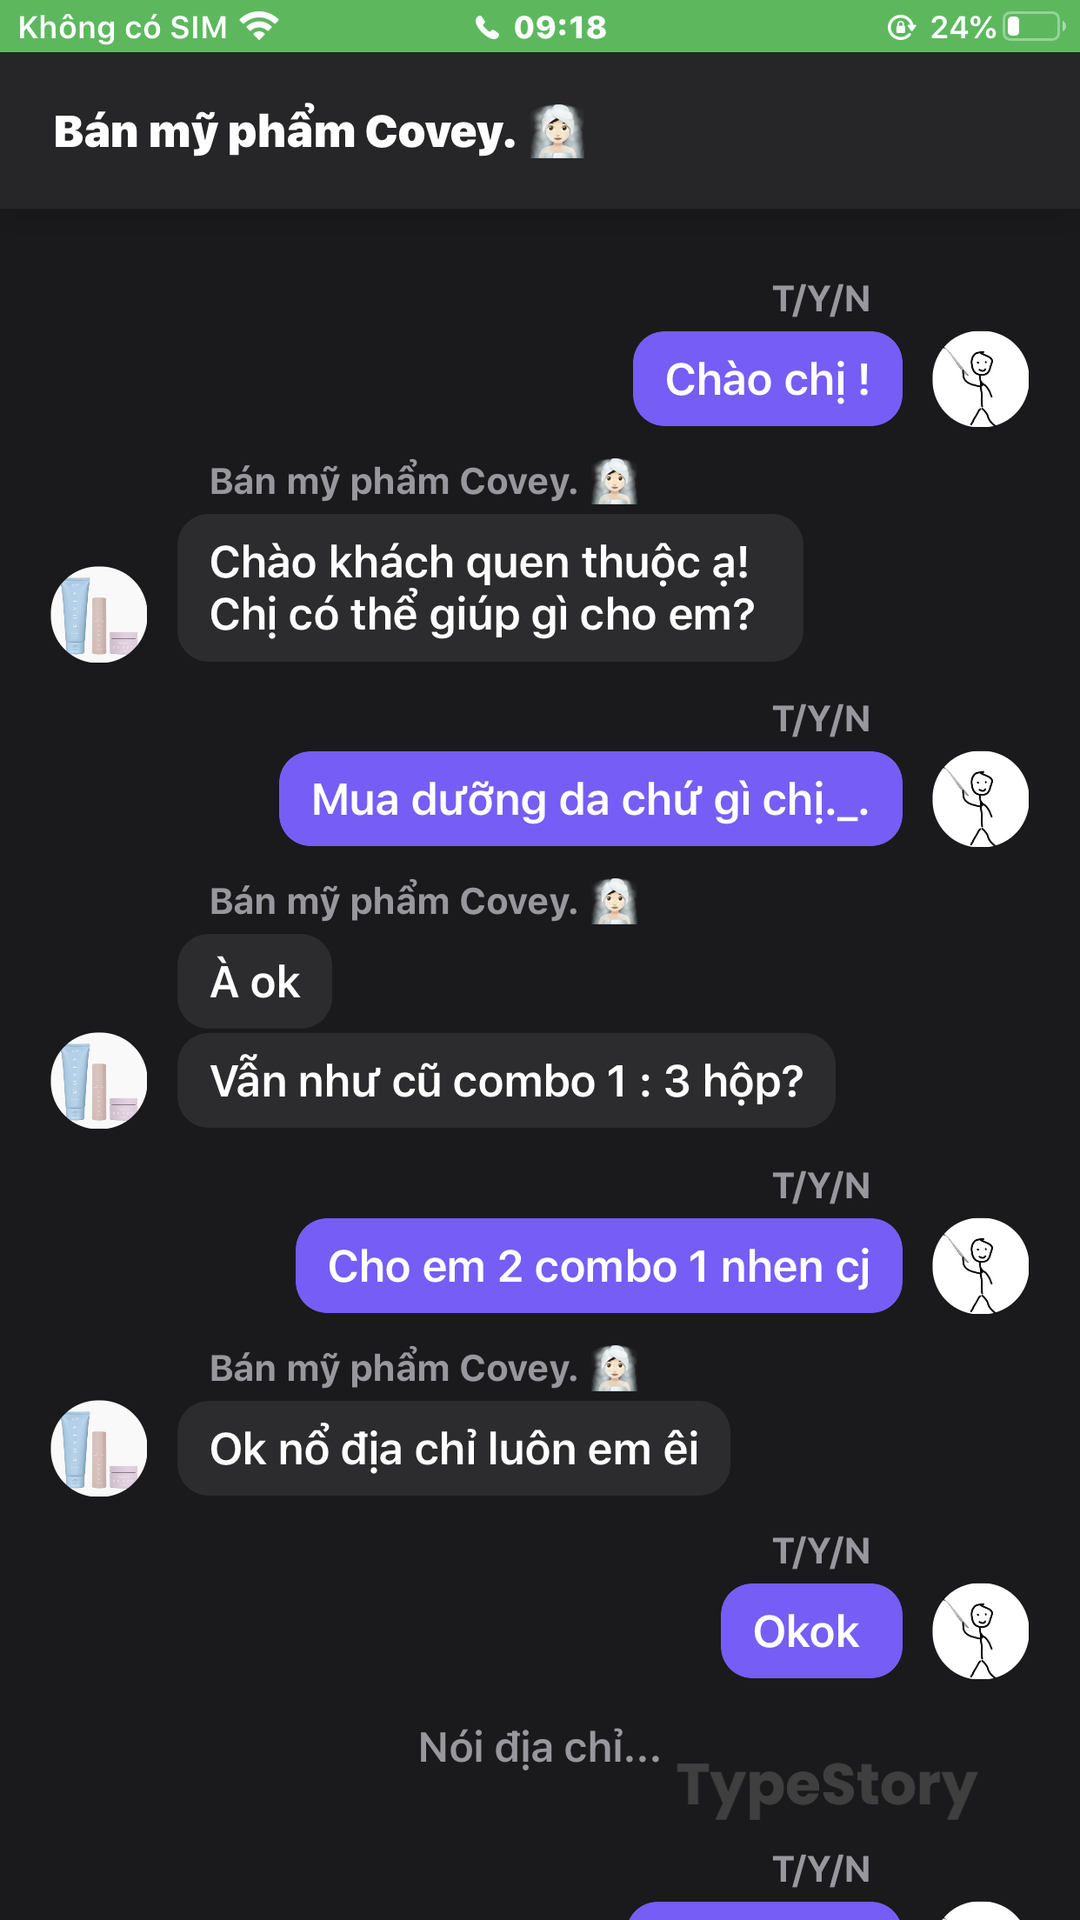Tap the stick-figure avatar beside "Okok"
Viewport: 1080px width, 1920px height.
point(980,1631)
